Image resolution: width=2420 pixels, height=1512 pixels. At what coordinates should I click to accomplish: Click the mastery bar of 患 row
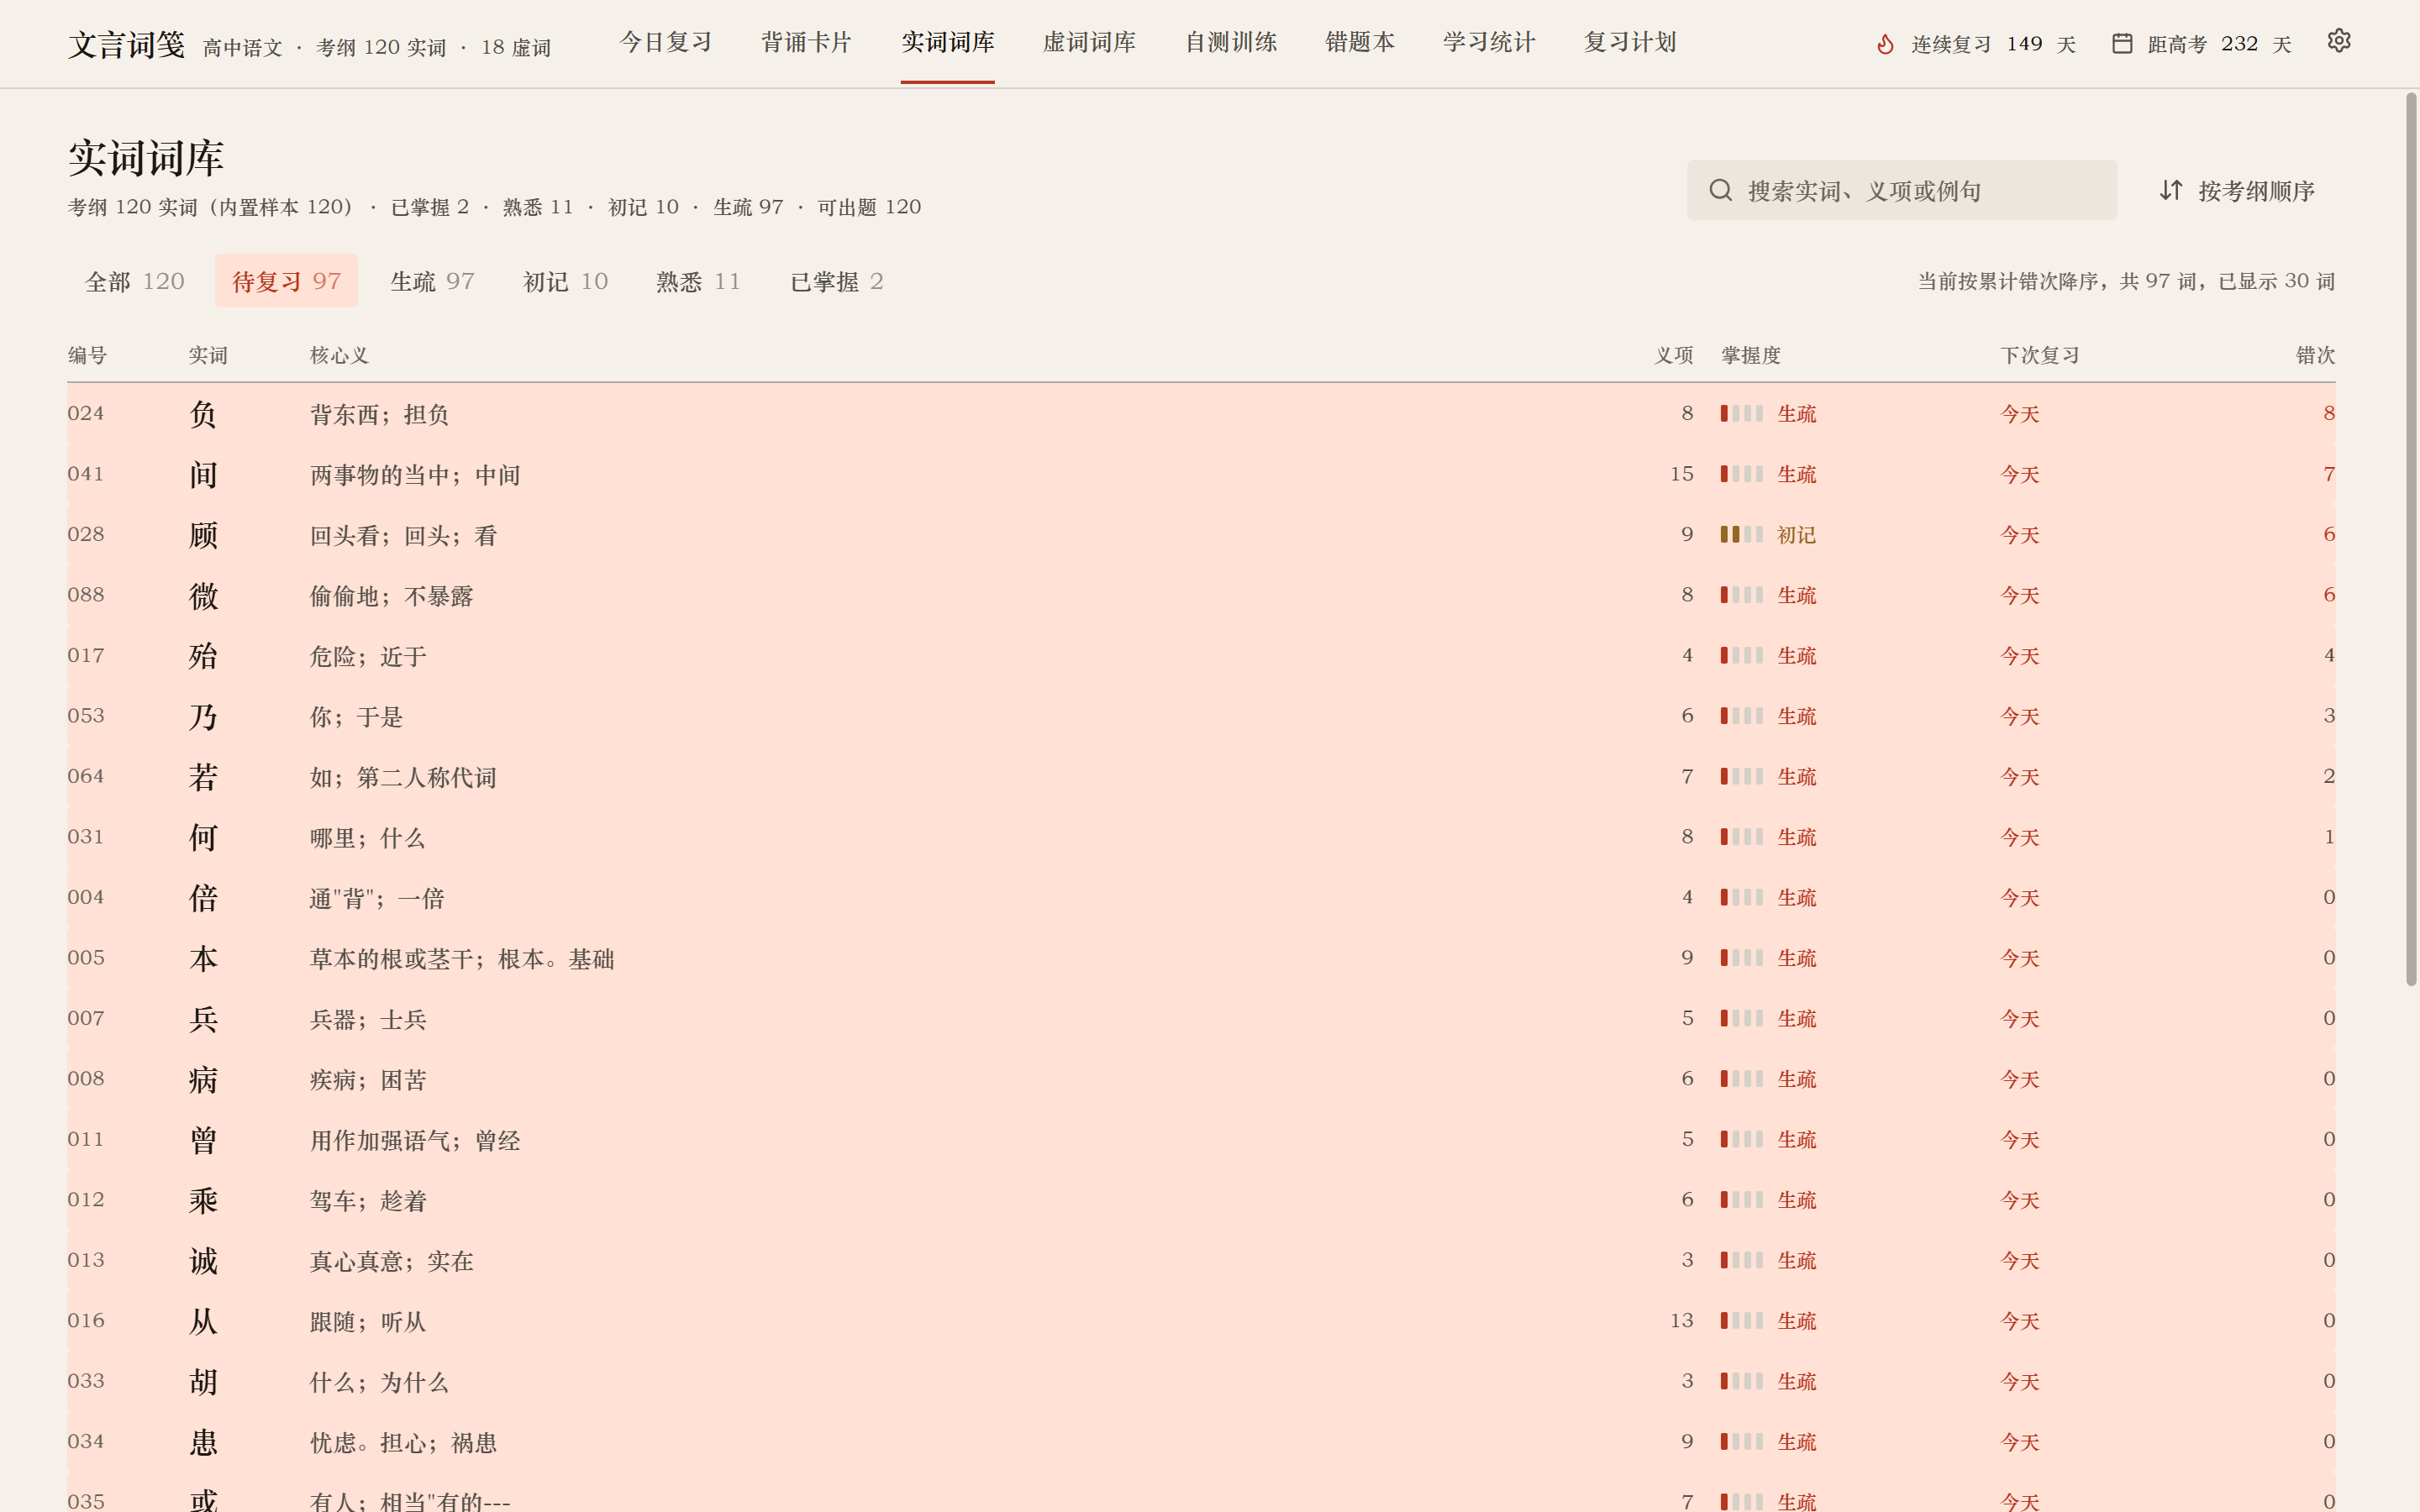1741,1441
